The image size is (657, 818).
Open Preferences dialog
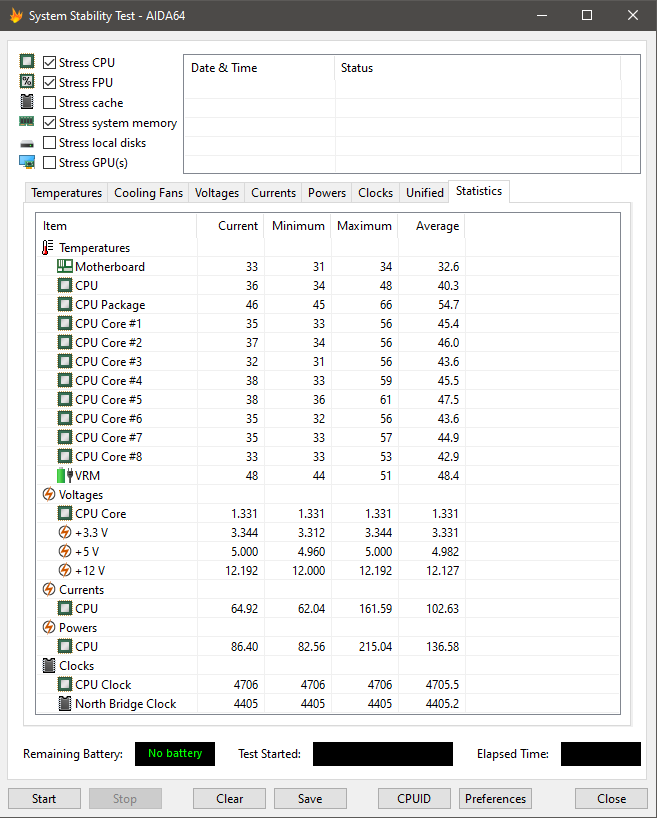point(495,799)
